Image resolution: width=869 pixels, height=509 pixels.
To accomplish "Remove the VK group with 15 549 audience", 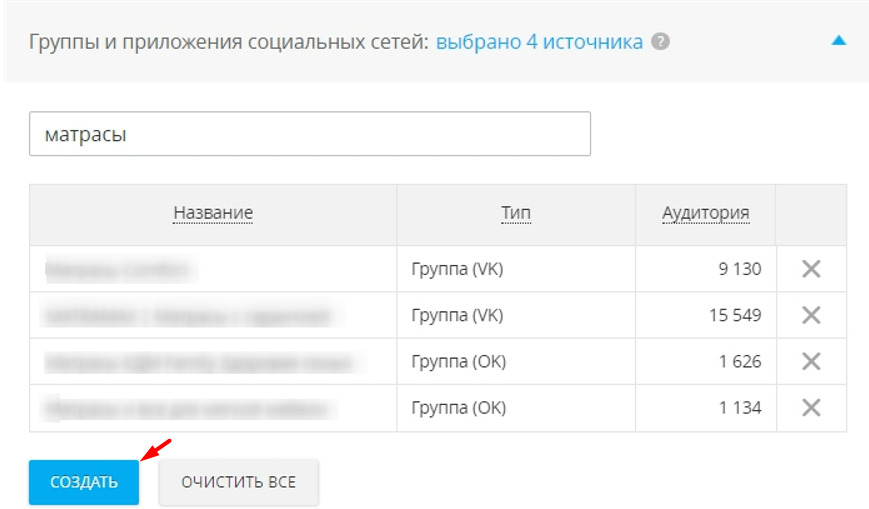I will 811,315.
